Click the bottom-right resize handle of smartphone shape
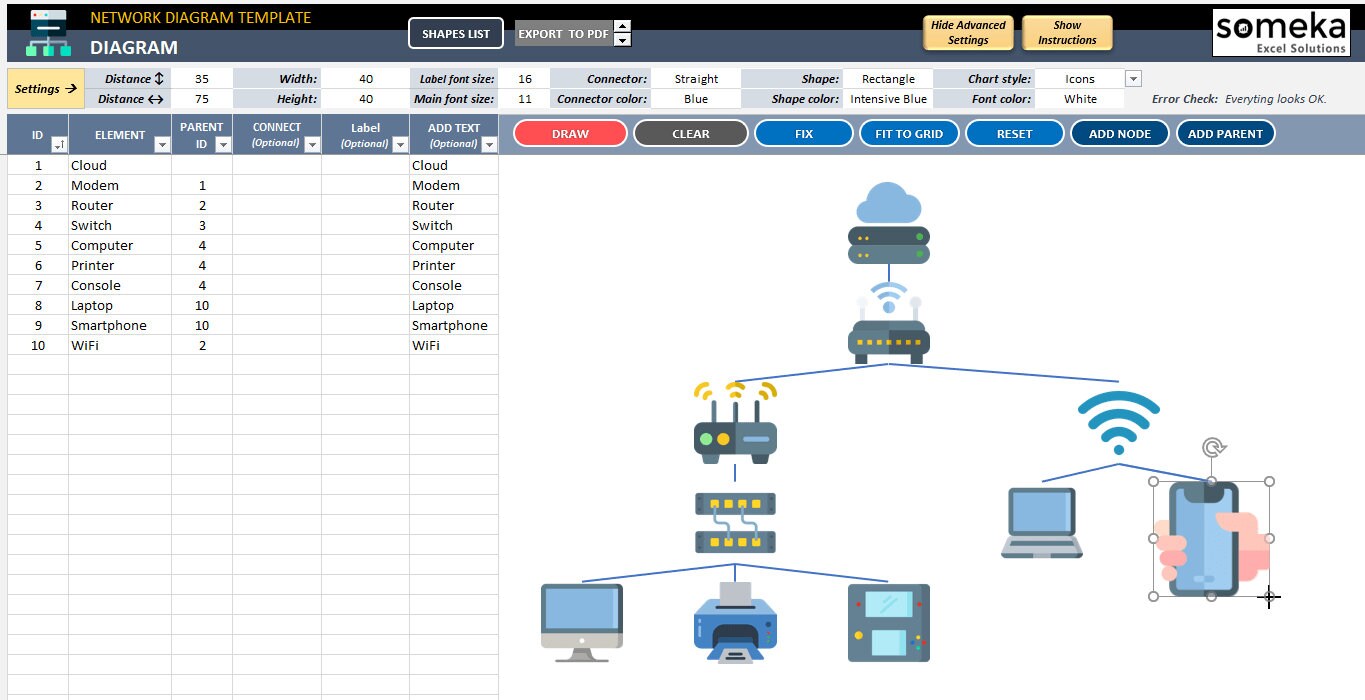This screenshot has height=700, width=1365. (x=1269, y=596)
